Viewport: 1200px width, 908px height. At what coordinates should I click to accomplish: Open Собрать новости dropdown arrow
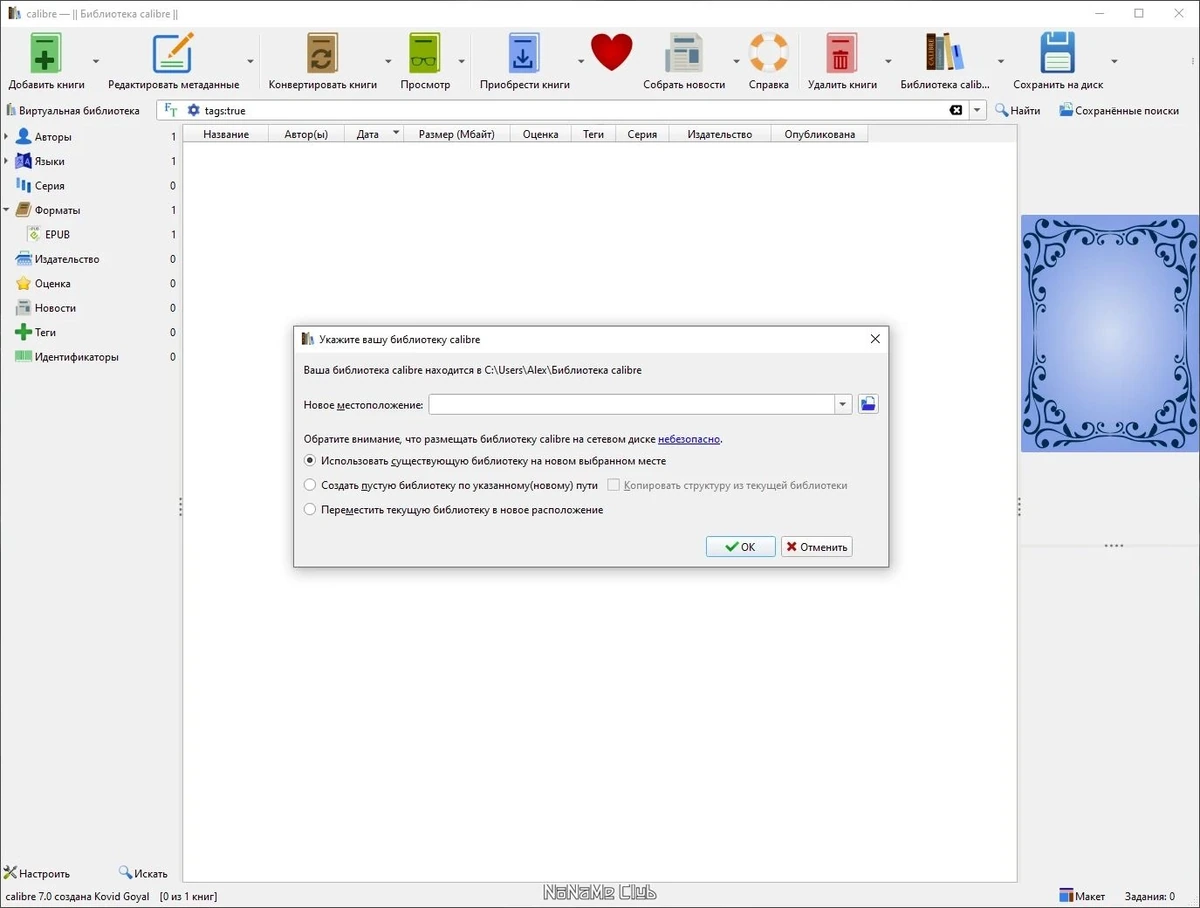(x=736, y=61)
